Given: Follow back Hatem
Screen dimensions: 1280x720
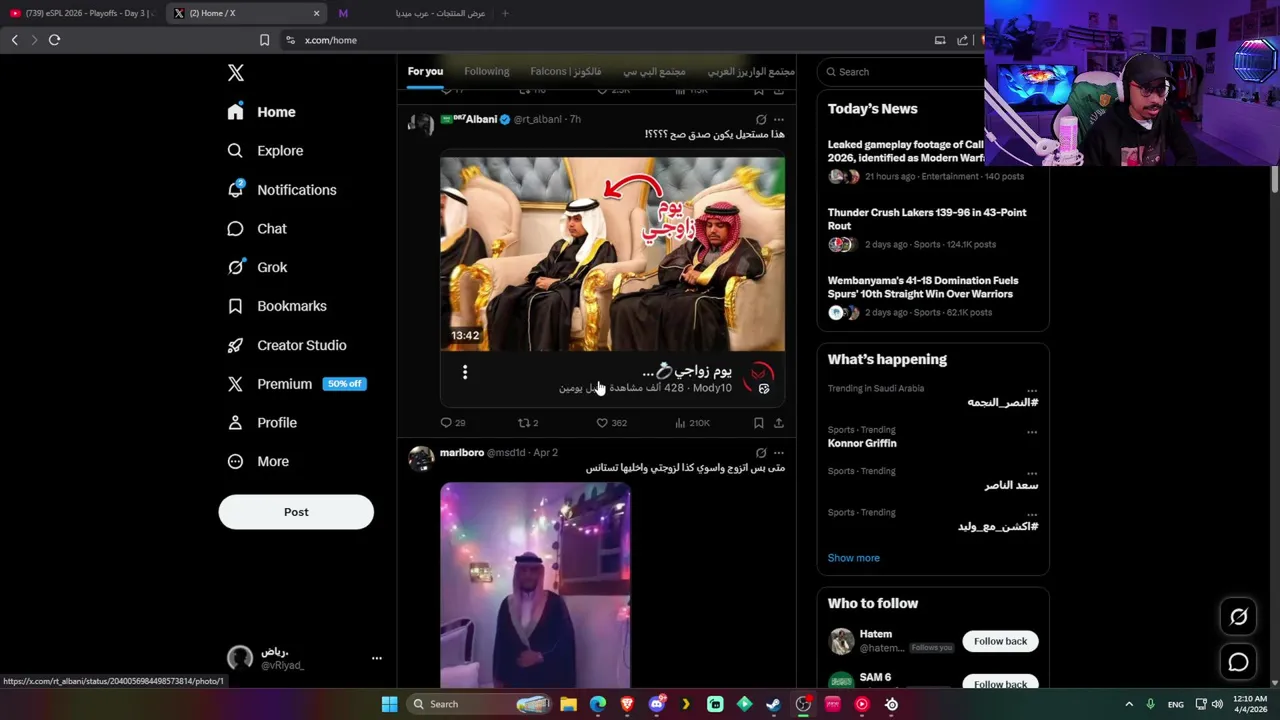Looking at the screenshot, I should tap(1000, 641).
